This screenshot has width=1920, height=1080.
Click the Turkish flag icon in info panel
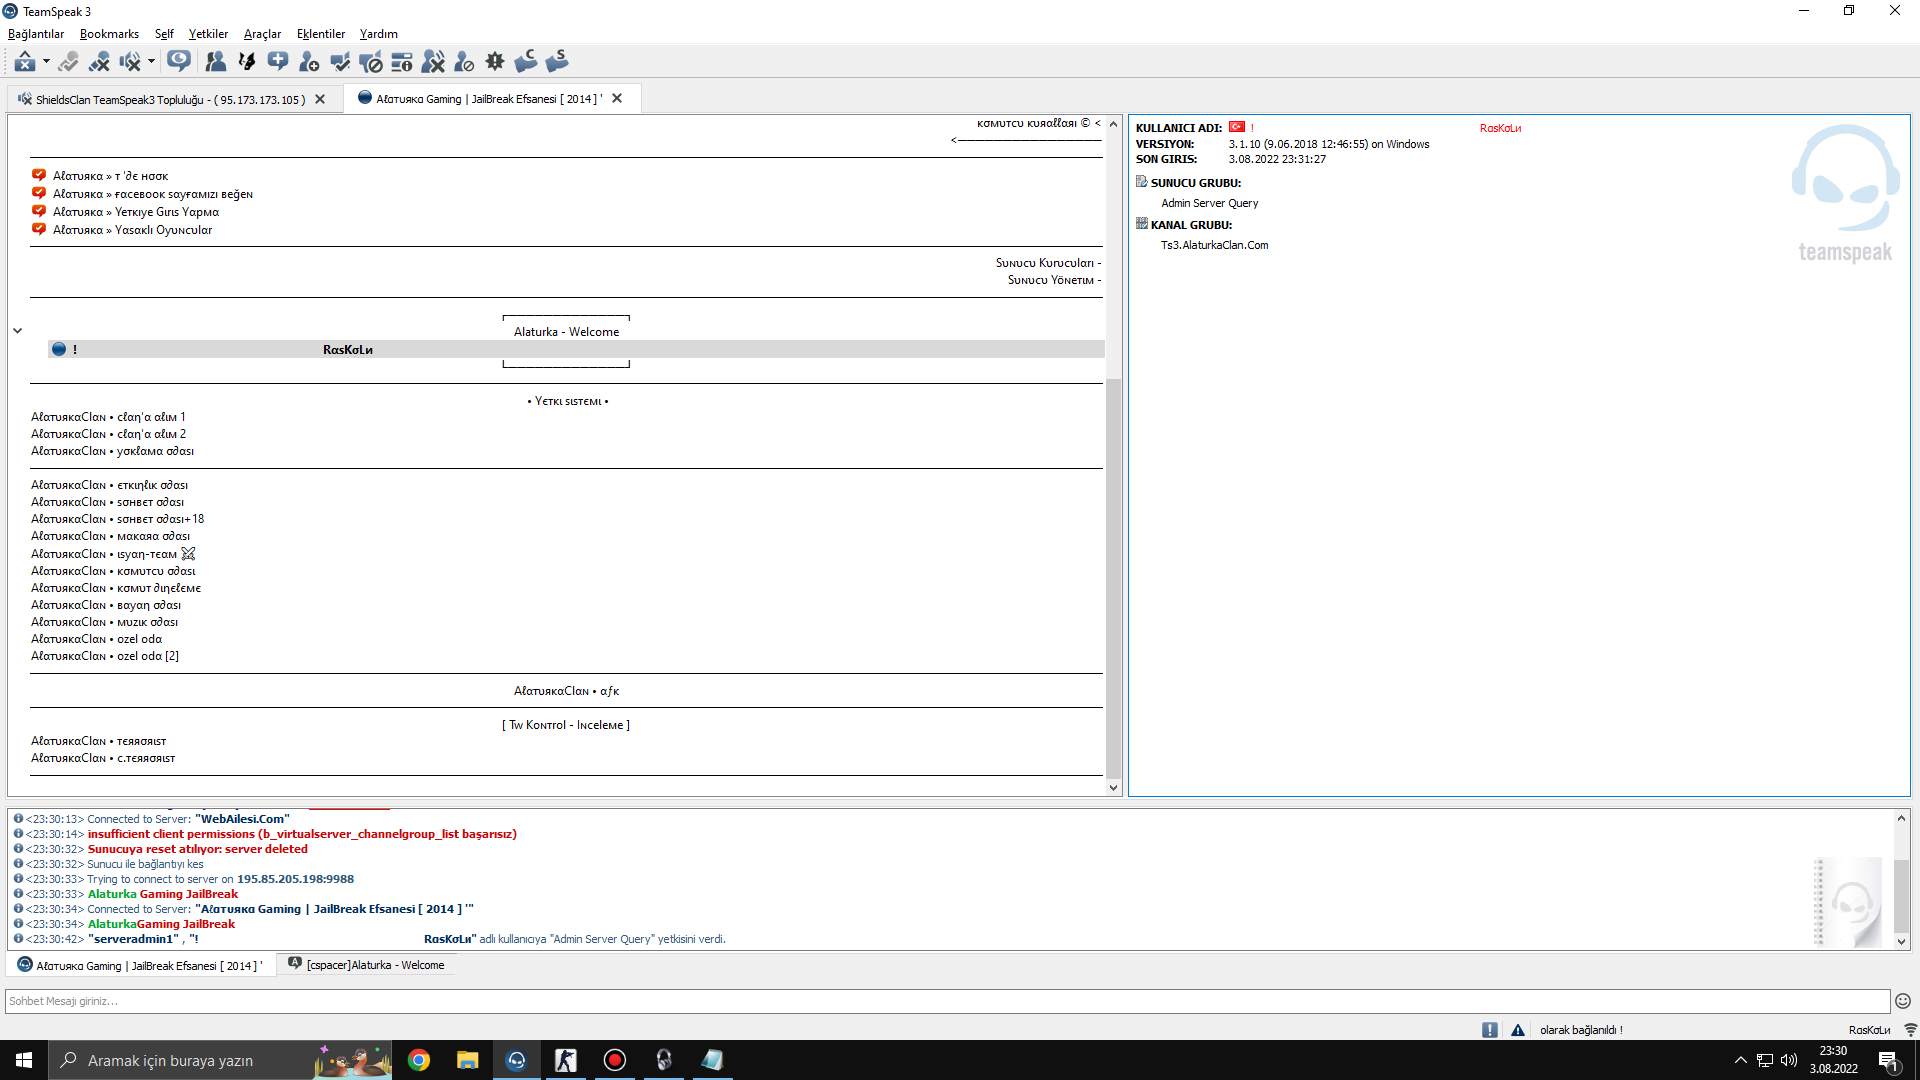pos(1237,127)
